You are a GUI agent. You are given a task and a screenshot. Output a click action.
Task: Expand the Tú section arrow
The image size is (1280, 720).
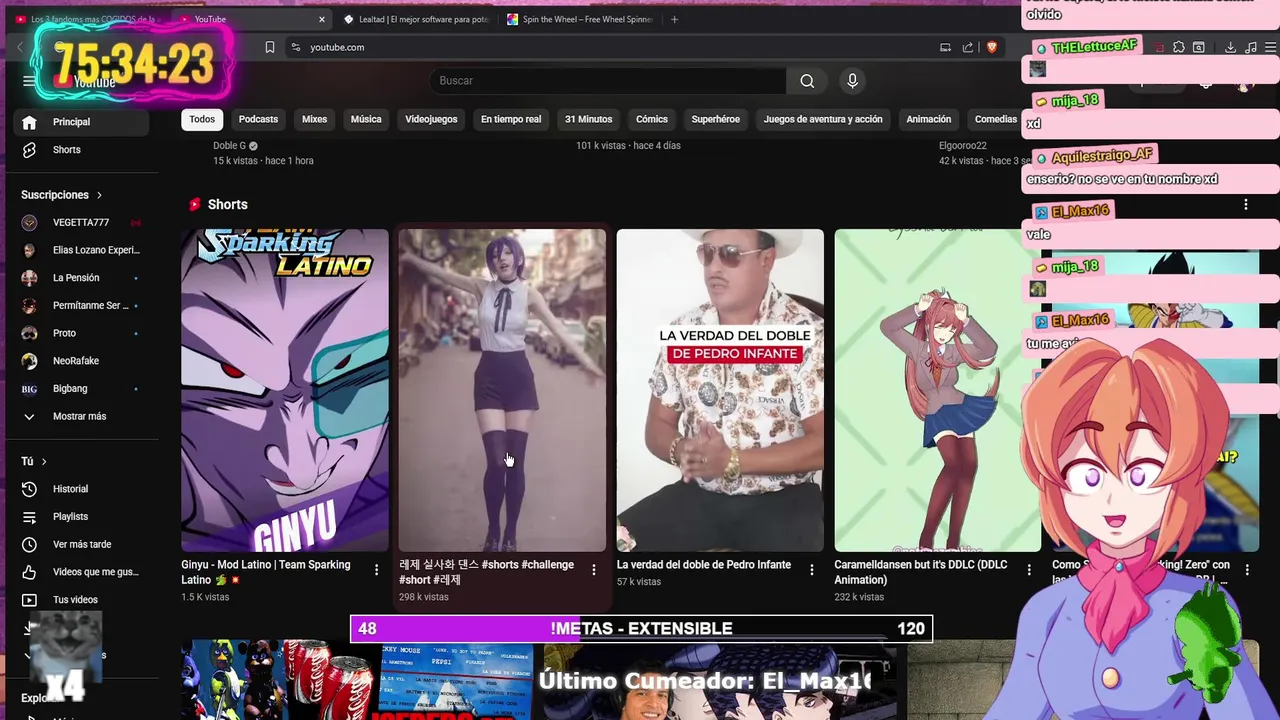44,461
